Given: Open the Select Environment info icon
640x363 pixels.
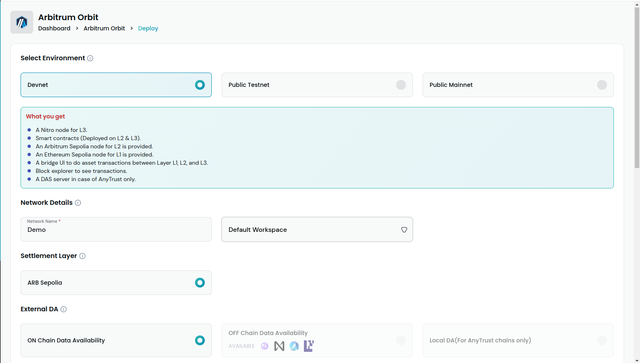Looking at the screenshot, I should pyautogui.click(x=90, y=58).
